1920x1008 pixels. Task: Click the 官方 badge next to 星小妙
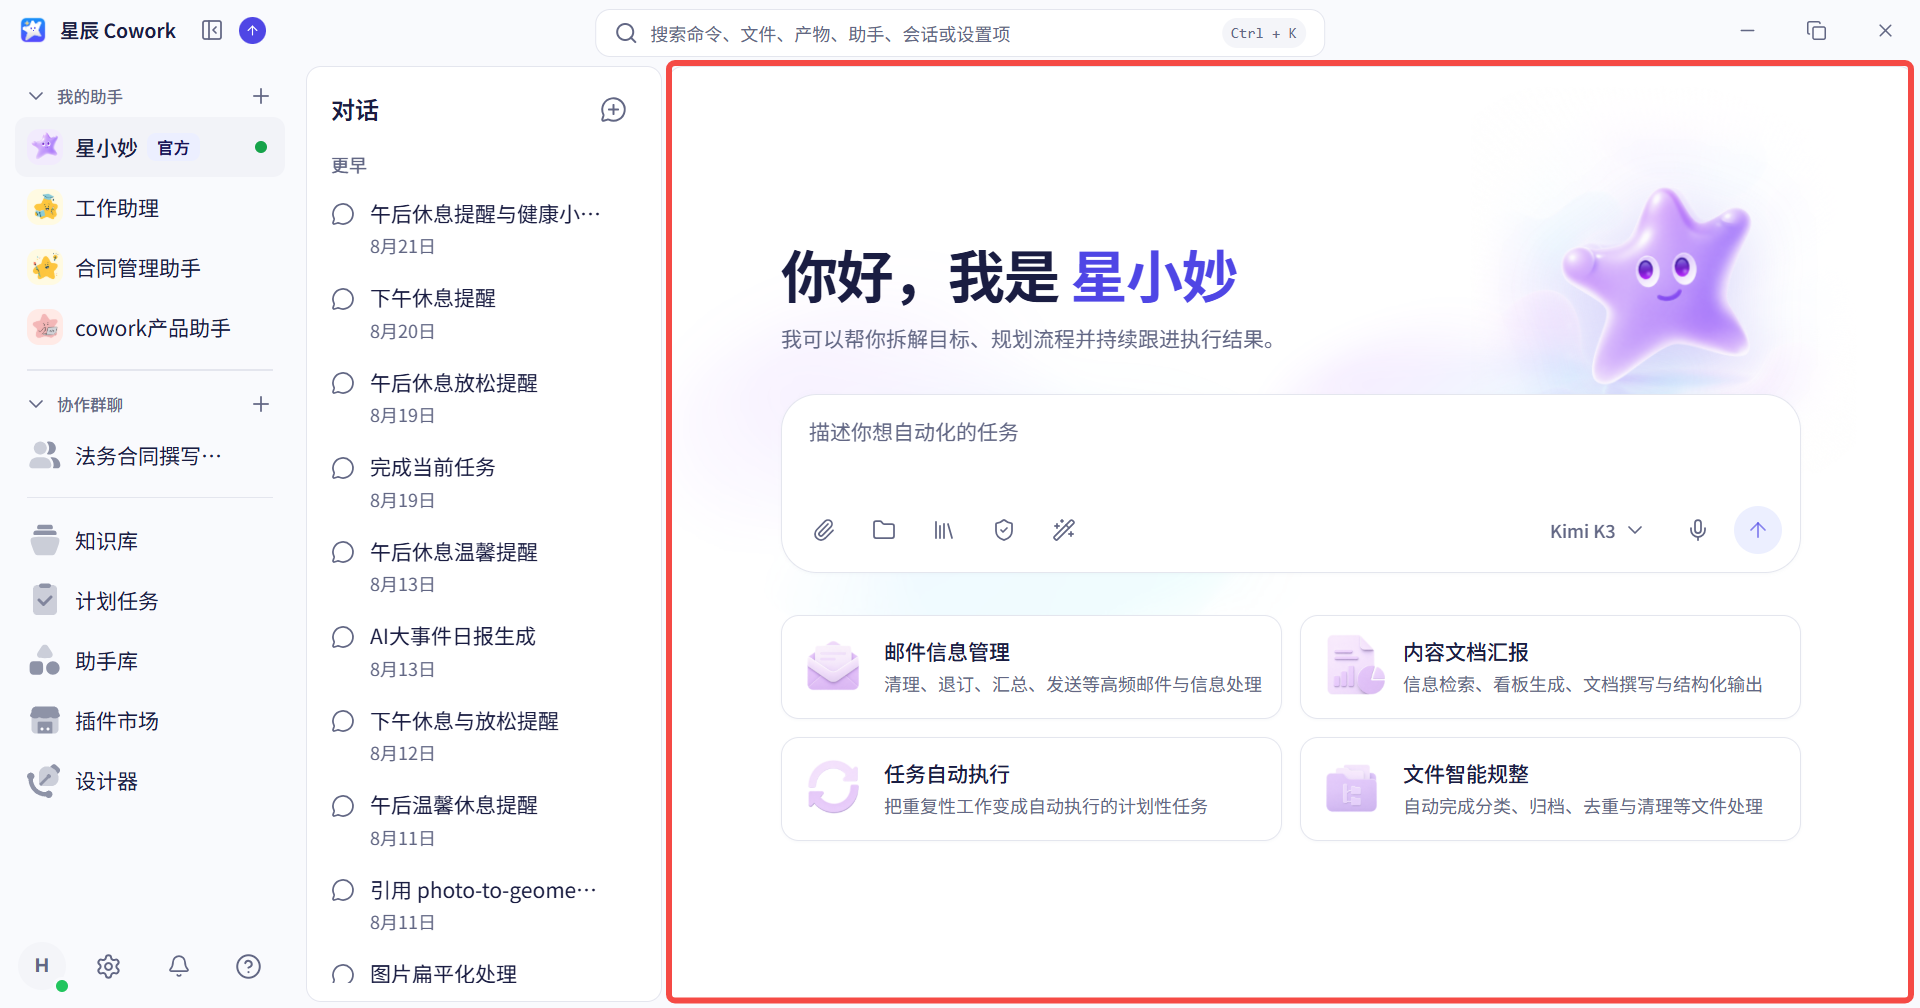coord(174,148)
